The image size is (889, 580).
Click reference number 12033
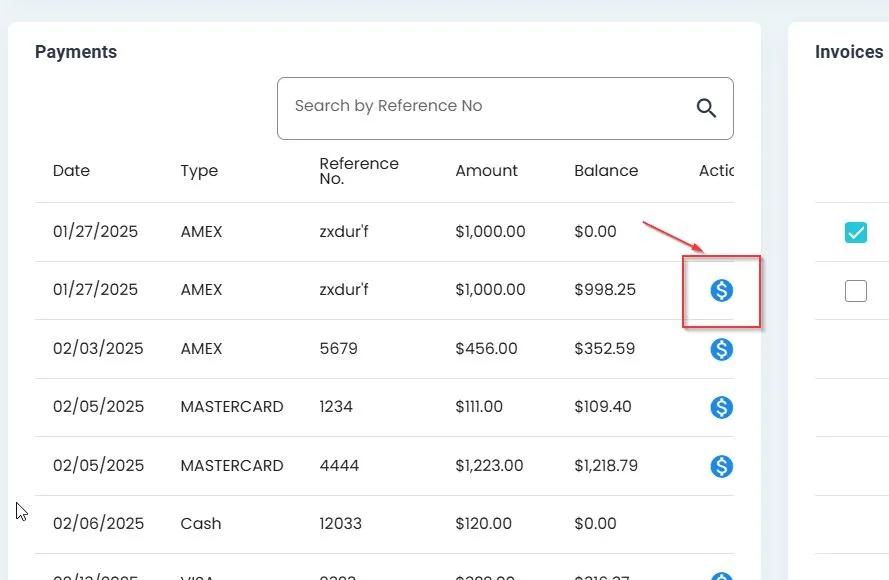pos(340,523)
